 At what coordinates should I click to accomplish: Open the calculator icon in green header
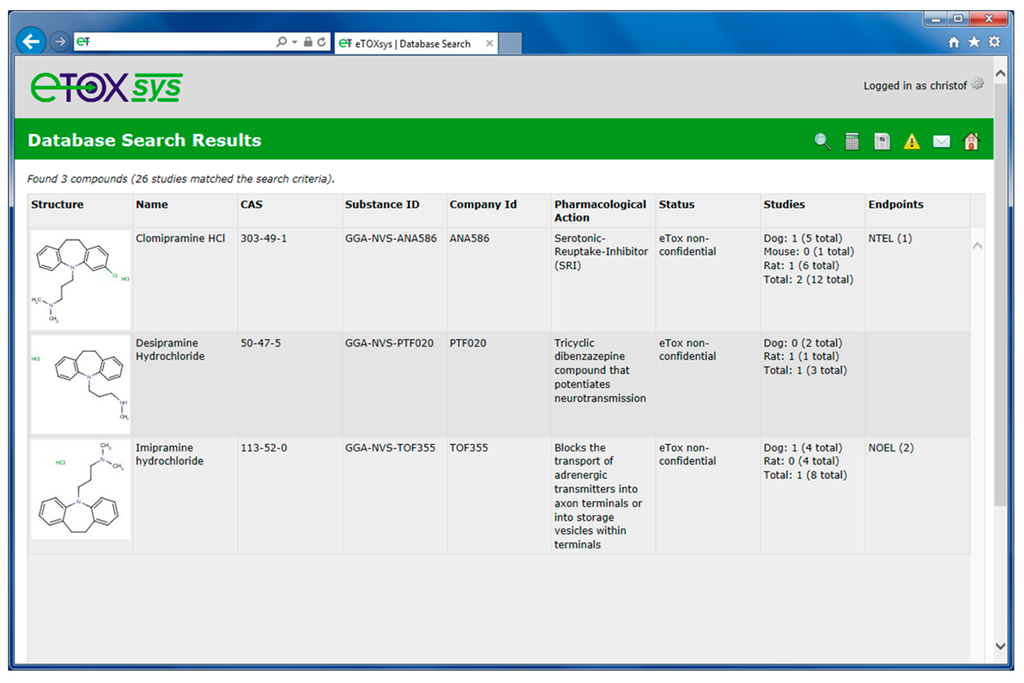(852, 141)
